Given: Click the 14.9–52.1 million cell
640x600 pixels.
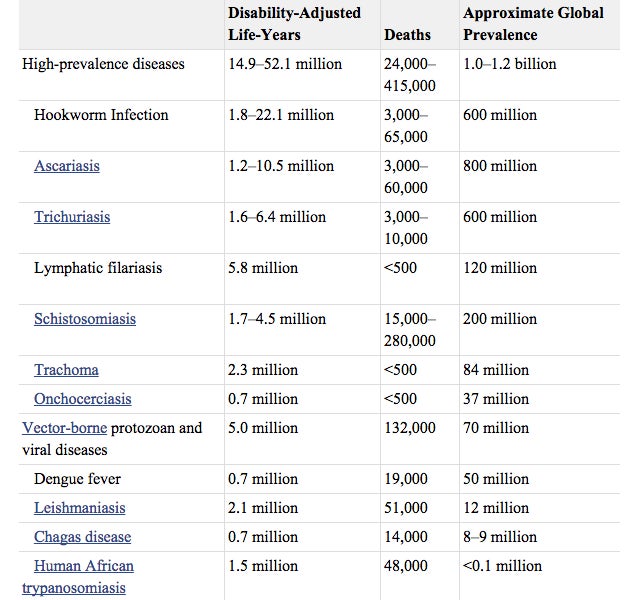Looking at the screenshot, I should click(285, 64).
